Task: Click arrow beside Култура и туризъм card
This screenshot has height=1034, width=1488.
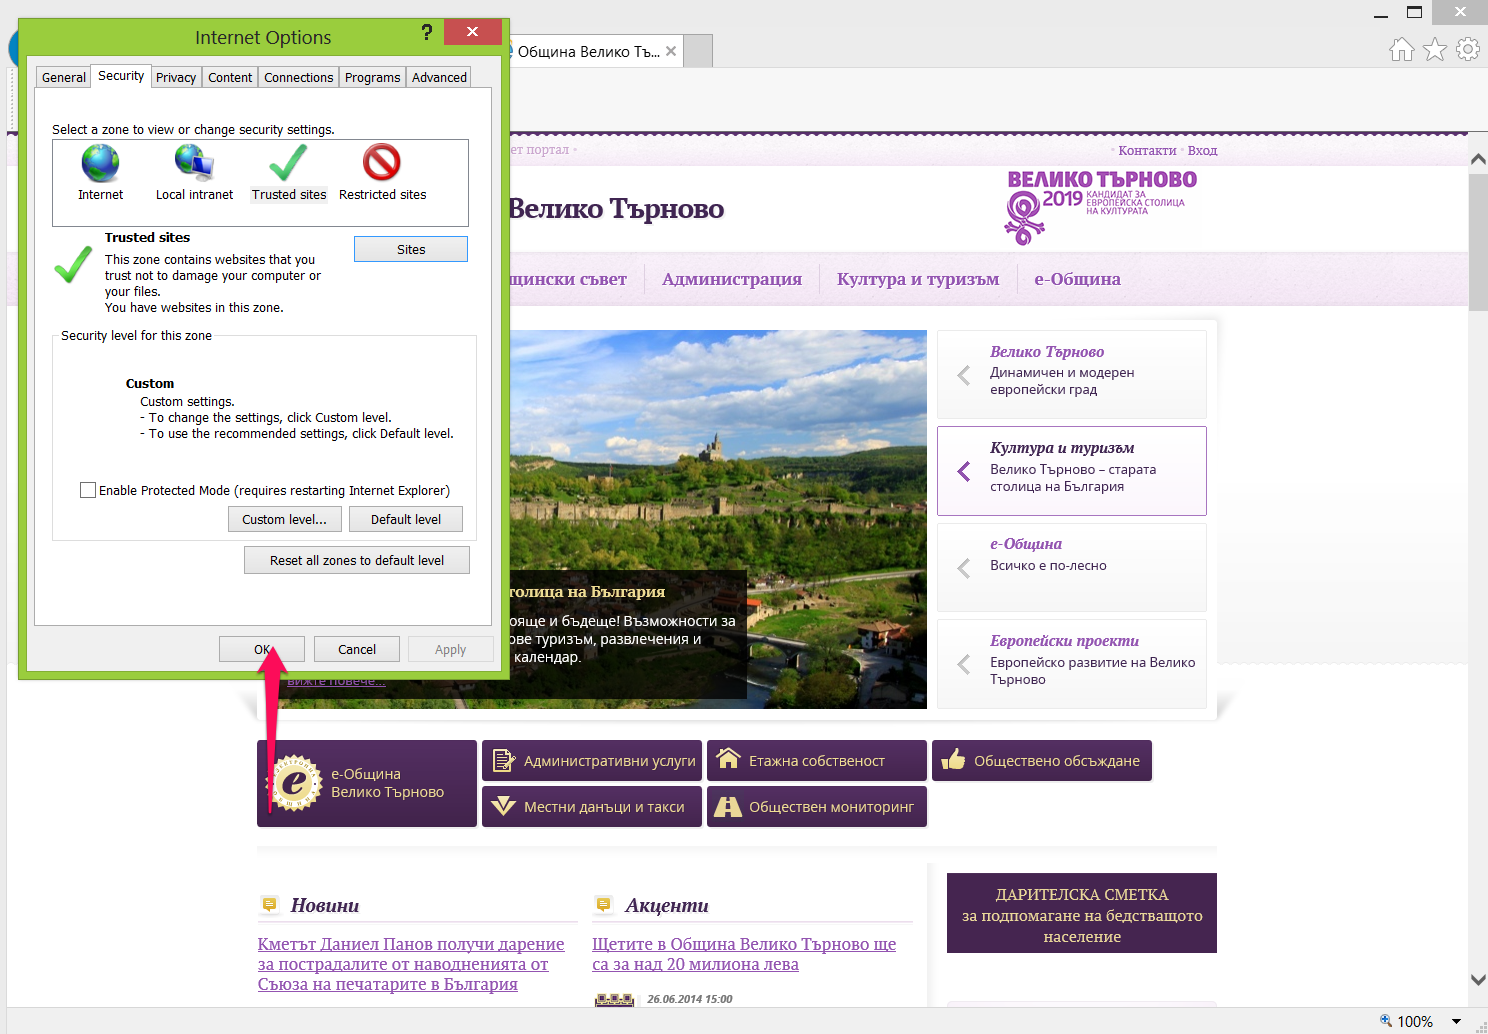Action: [x=964, y=471]
